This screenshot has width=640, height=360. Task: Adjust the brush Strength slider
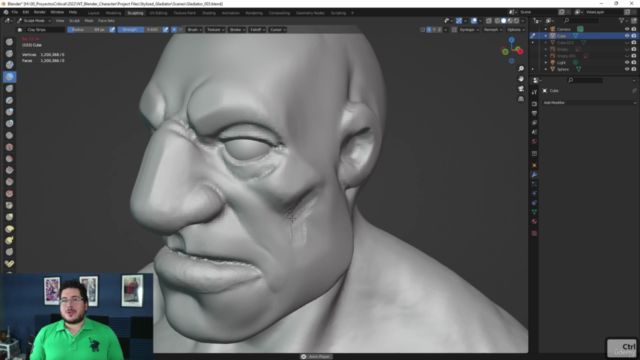[x=140, y=30]
